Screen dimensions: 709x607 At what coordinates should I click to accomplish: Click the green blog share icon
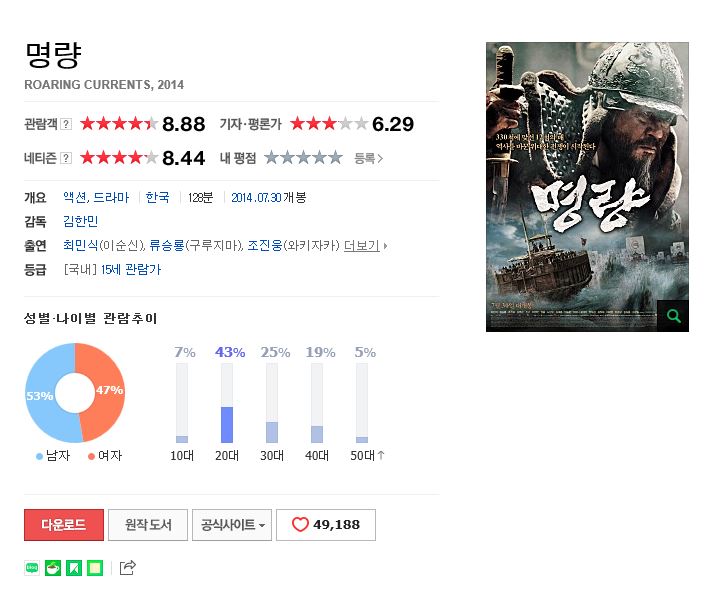32,568
